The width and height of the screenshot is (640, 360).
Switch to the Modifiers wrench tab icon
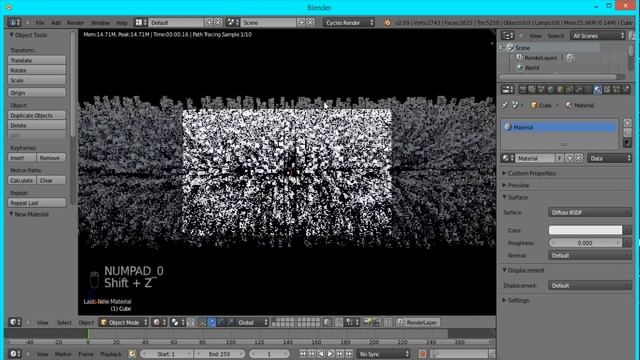[x=579, y=89]
